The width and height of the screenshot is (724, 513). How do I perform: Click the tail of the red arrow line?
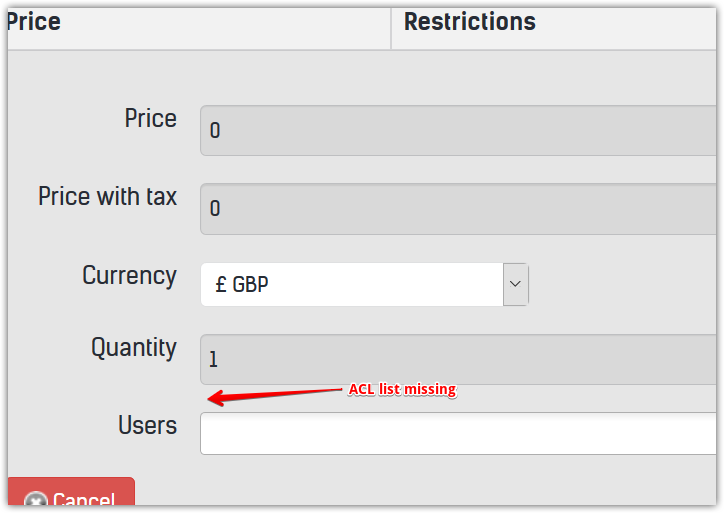tap(340, 390)
